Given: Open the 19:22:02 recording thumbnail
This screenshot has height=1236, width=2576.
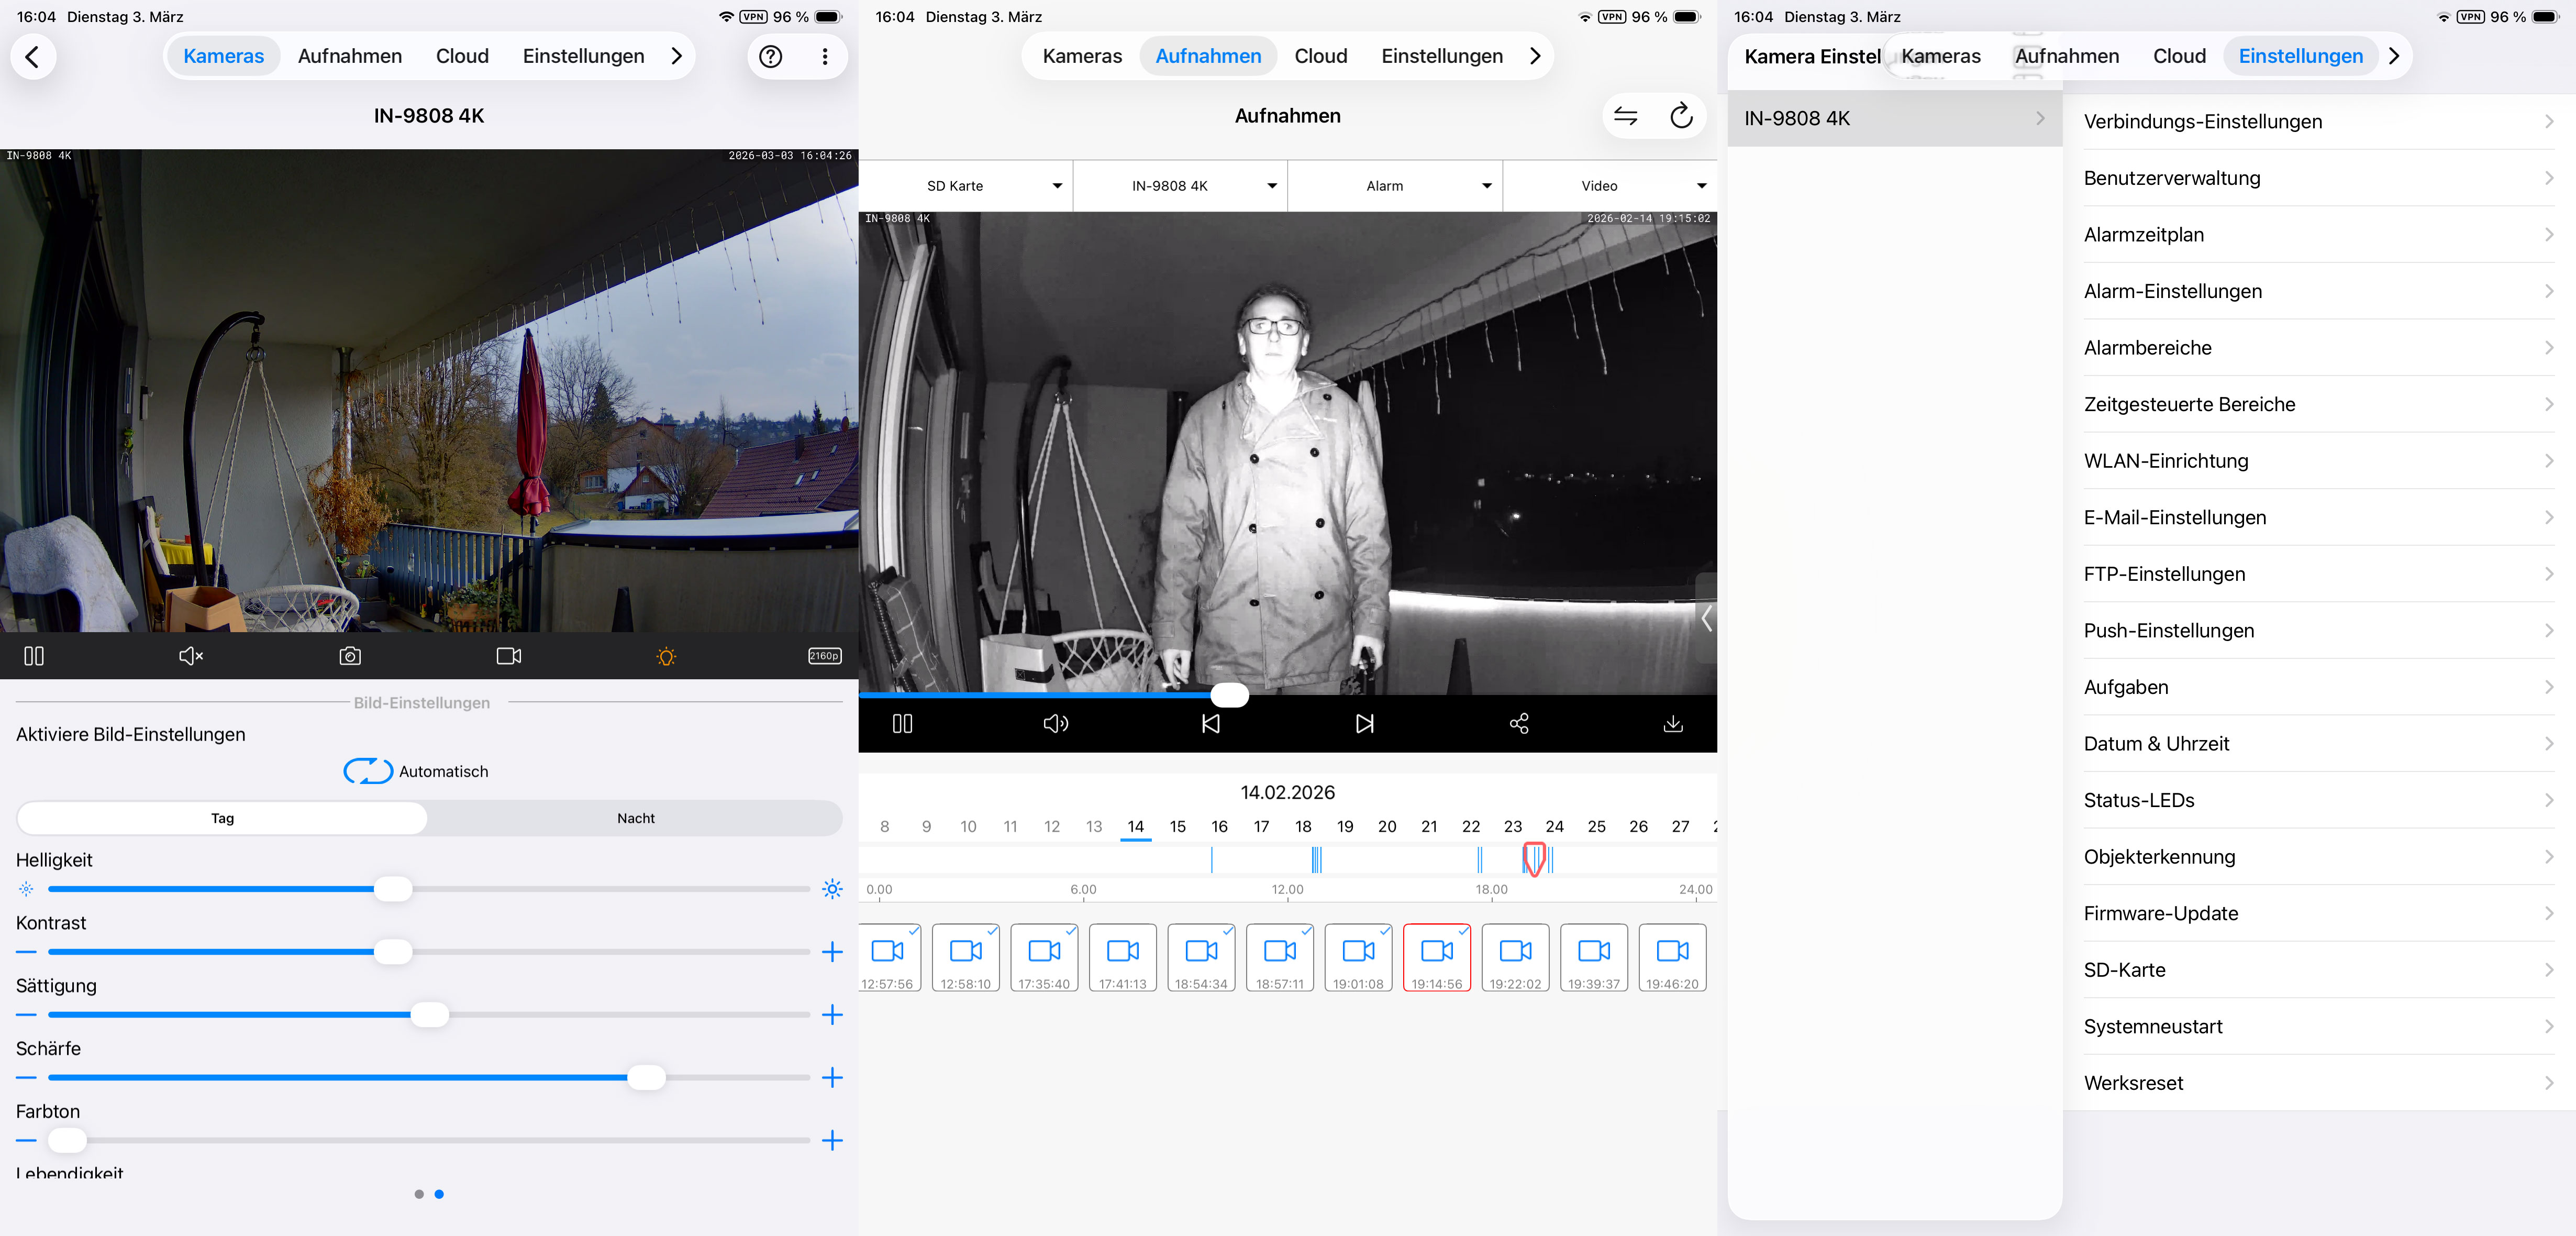Looking at the screenshot, I should [x=1515, y=957].
